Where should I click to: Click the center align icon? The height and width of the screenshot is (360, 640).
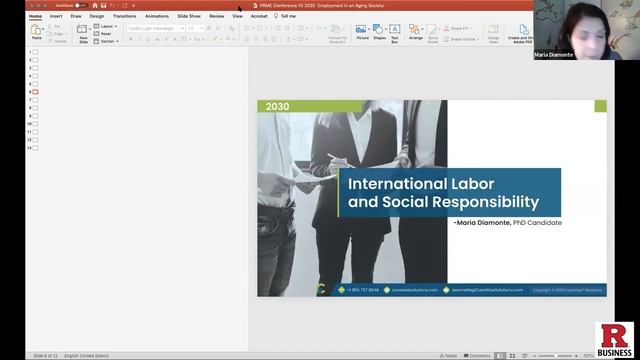click(256, 39)
